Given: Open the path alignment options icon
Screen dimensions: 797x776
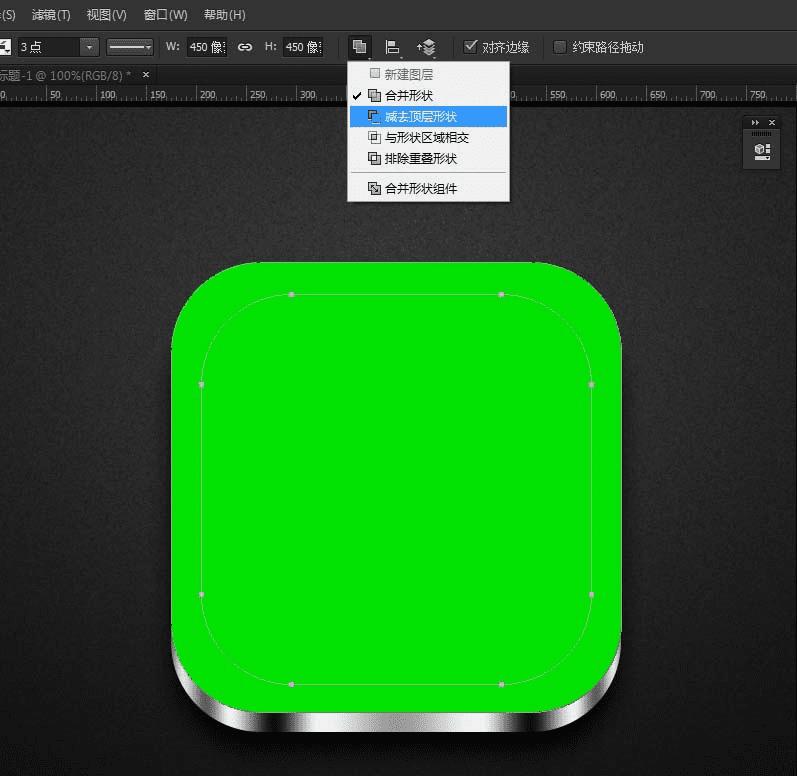Looking at the screenshot, I should pos(392,47).
